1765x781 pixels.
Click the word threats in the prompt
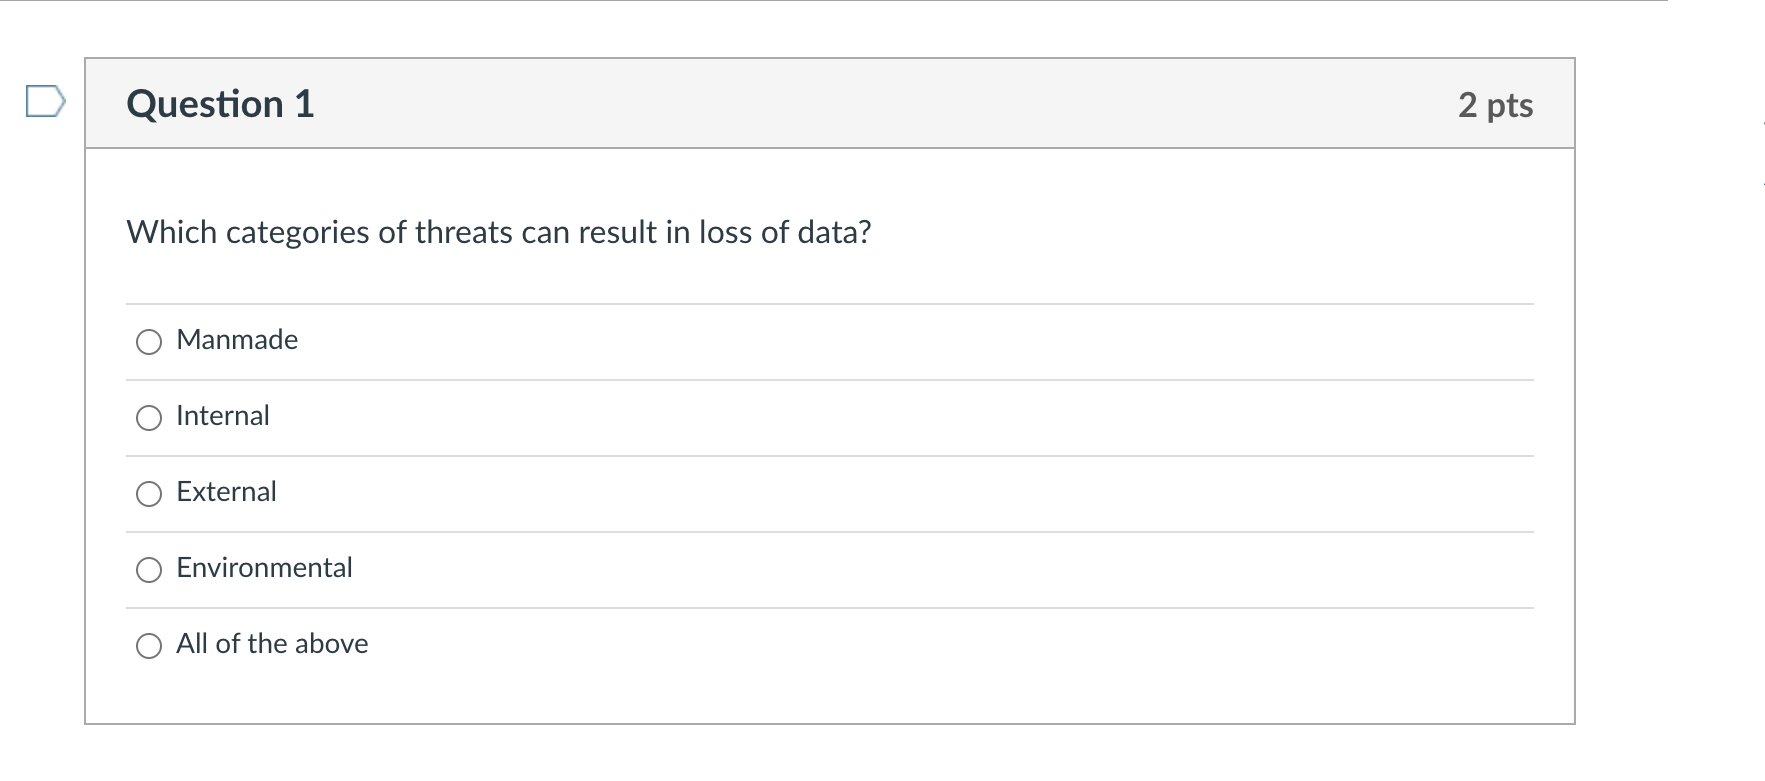point(463,232)
